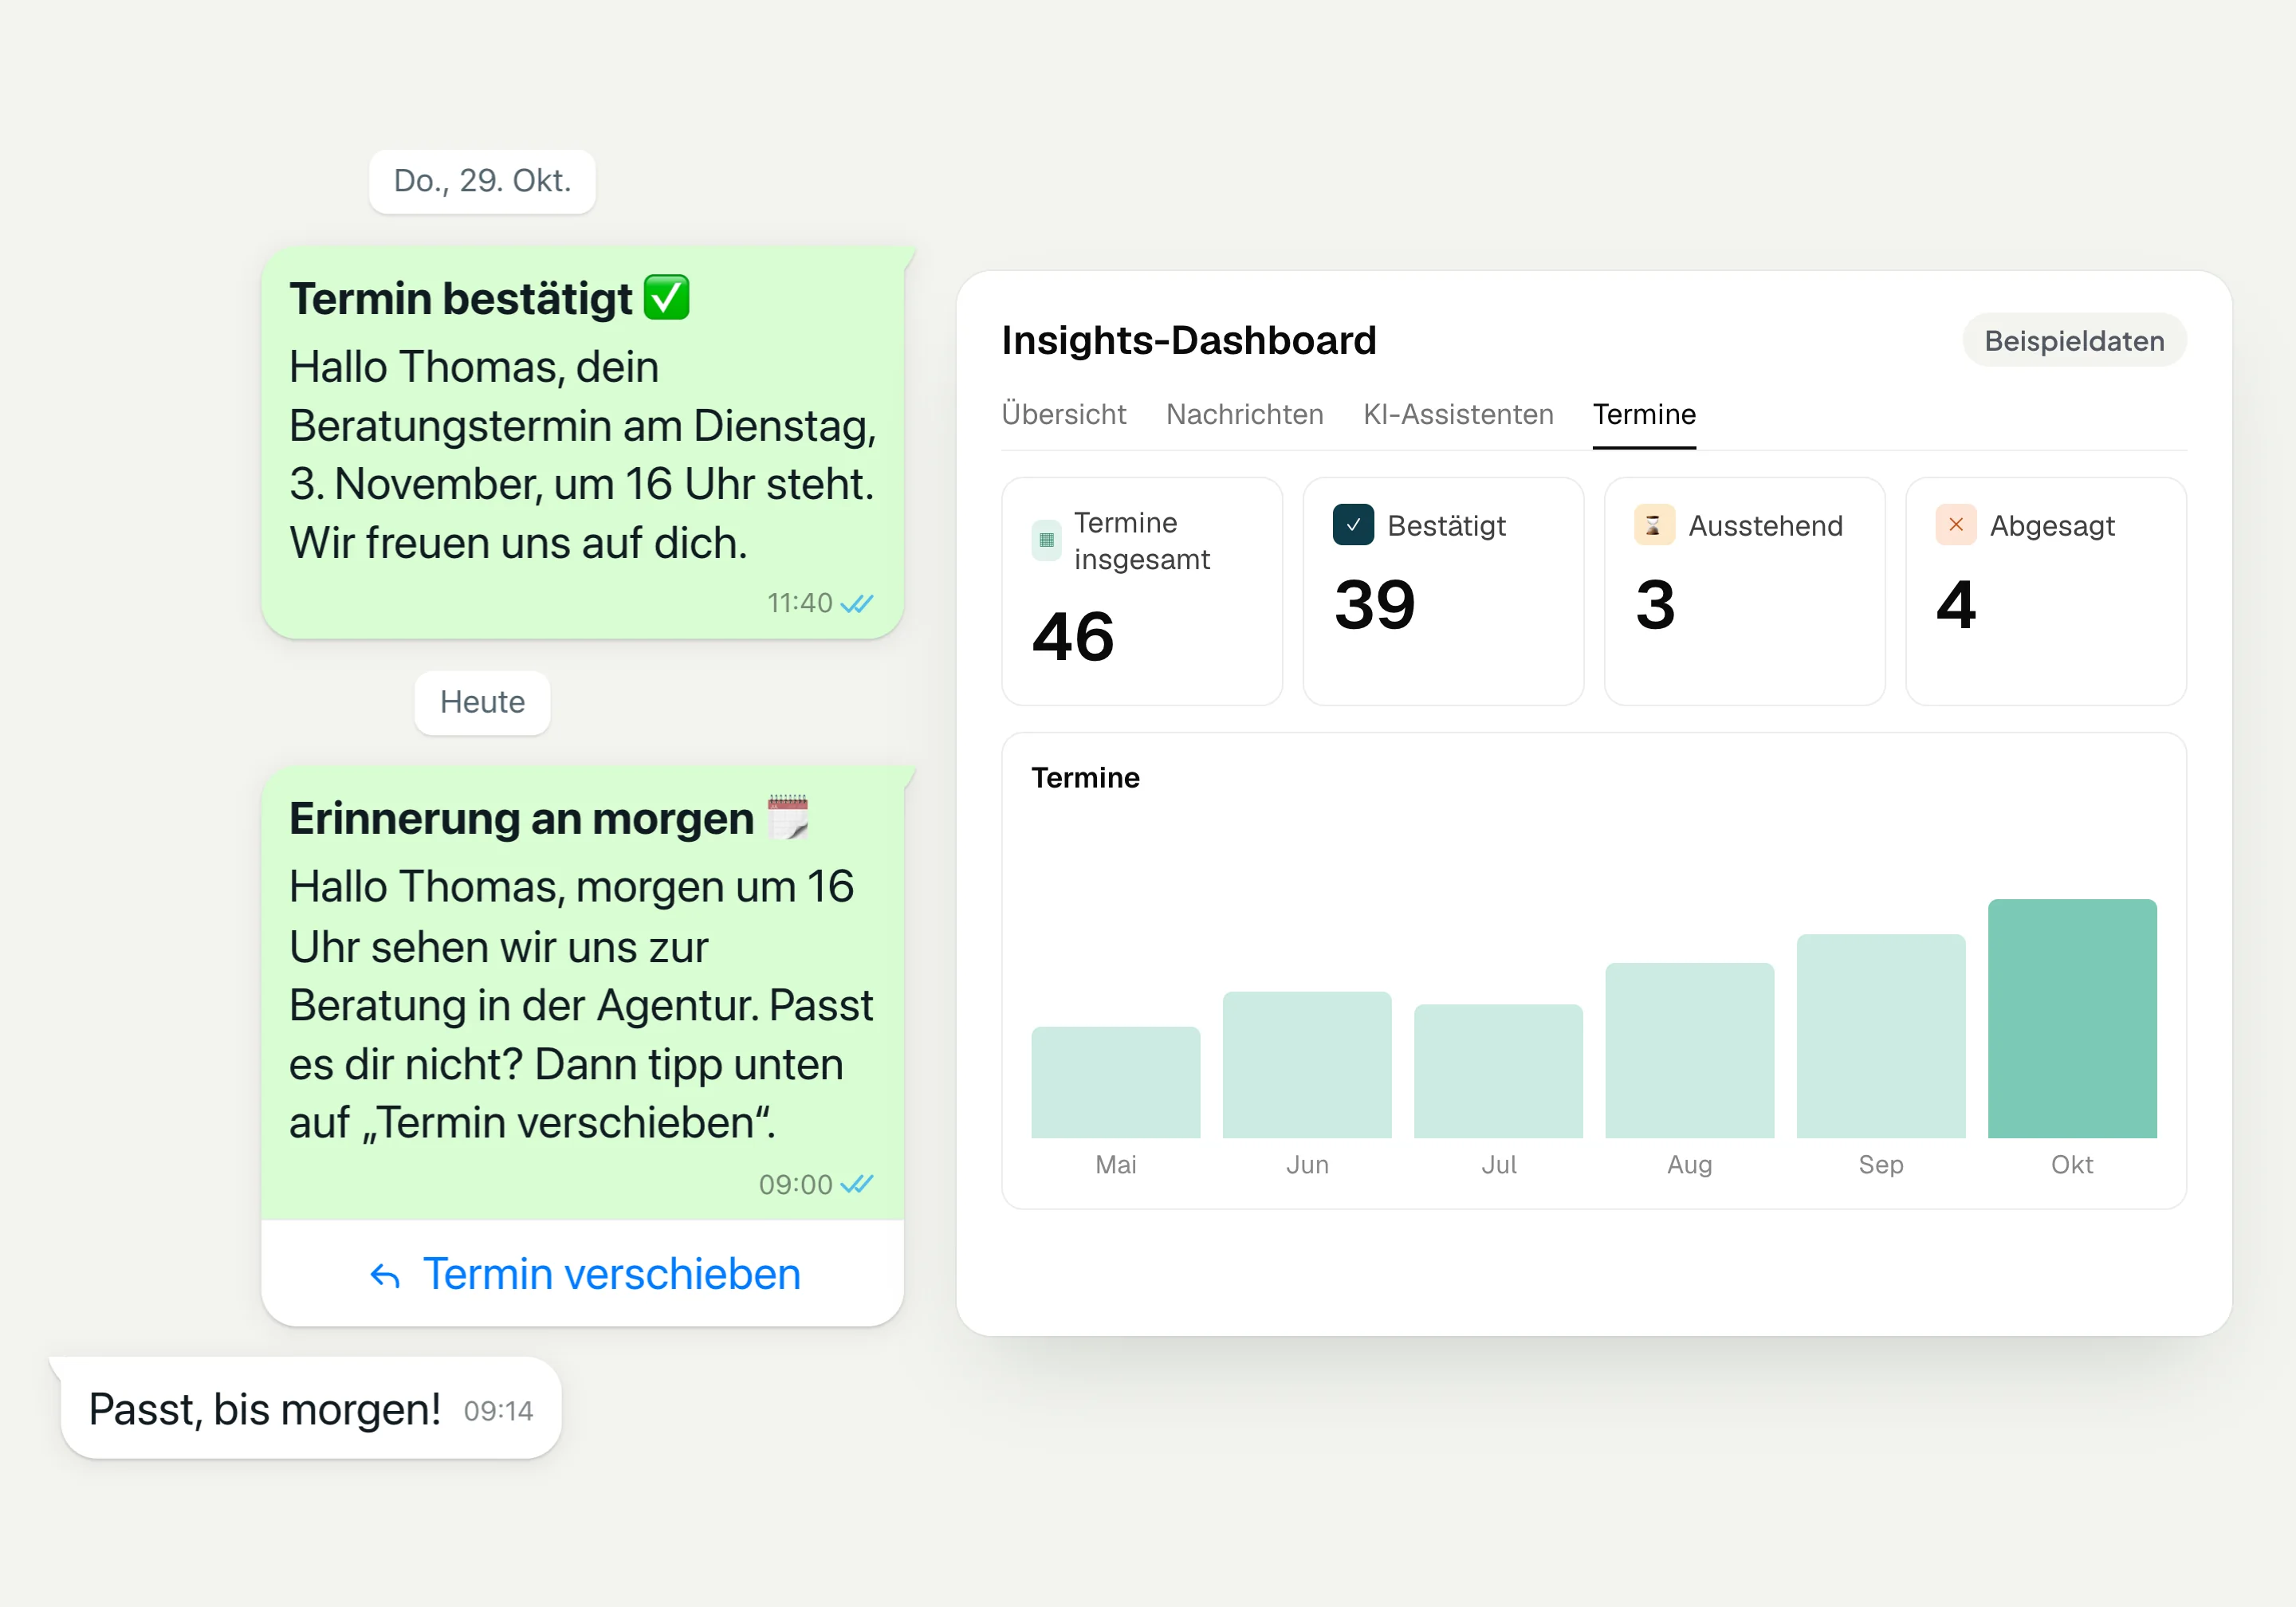Click the Beispieldaten badge
This screenshot has width=2296, height=1607.
[2074, 341]
